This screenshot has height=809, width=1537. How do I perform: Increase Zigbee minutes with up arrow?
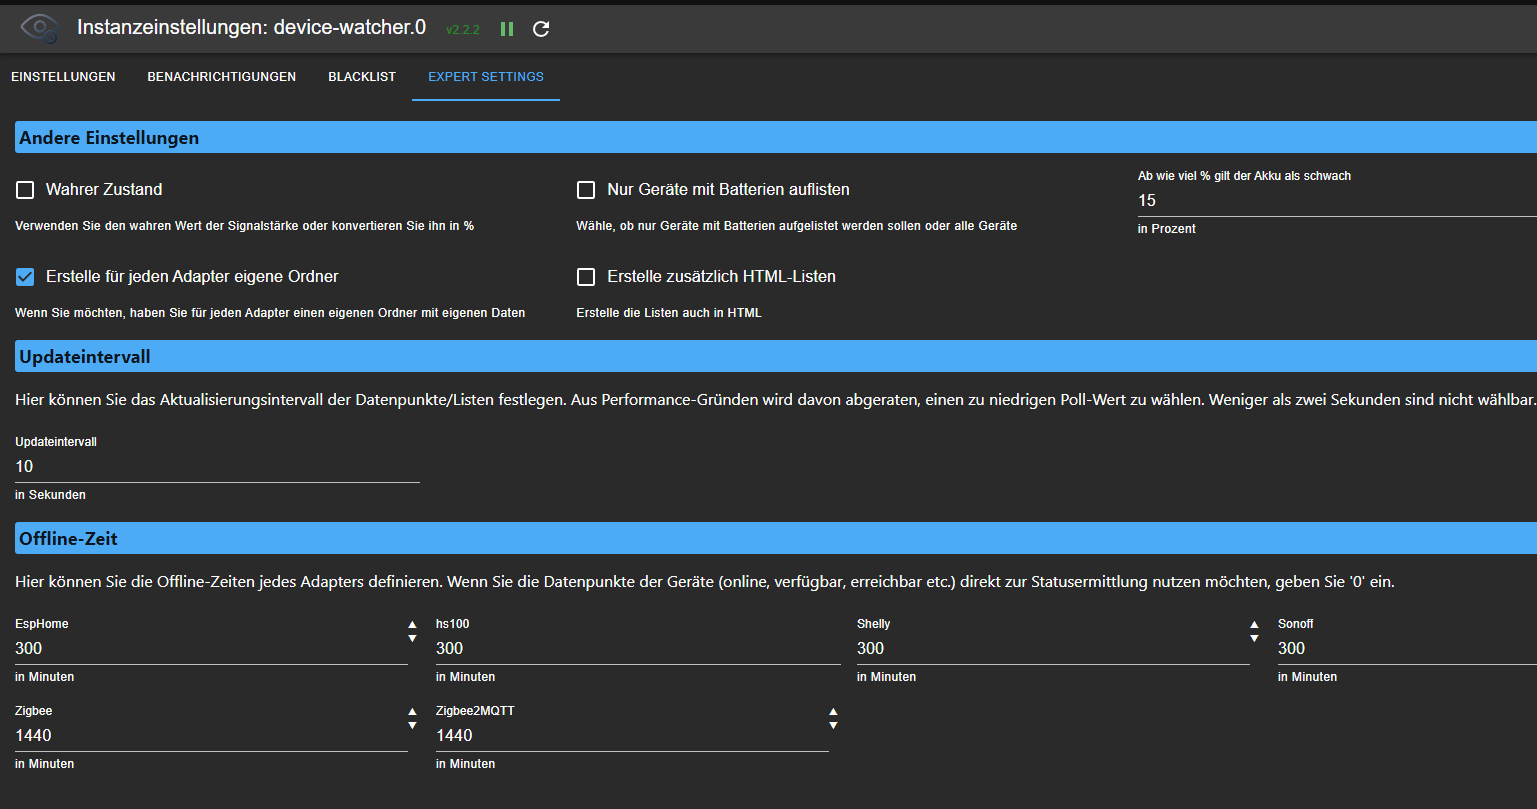point(412,712)
